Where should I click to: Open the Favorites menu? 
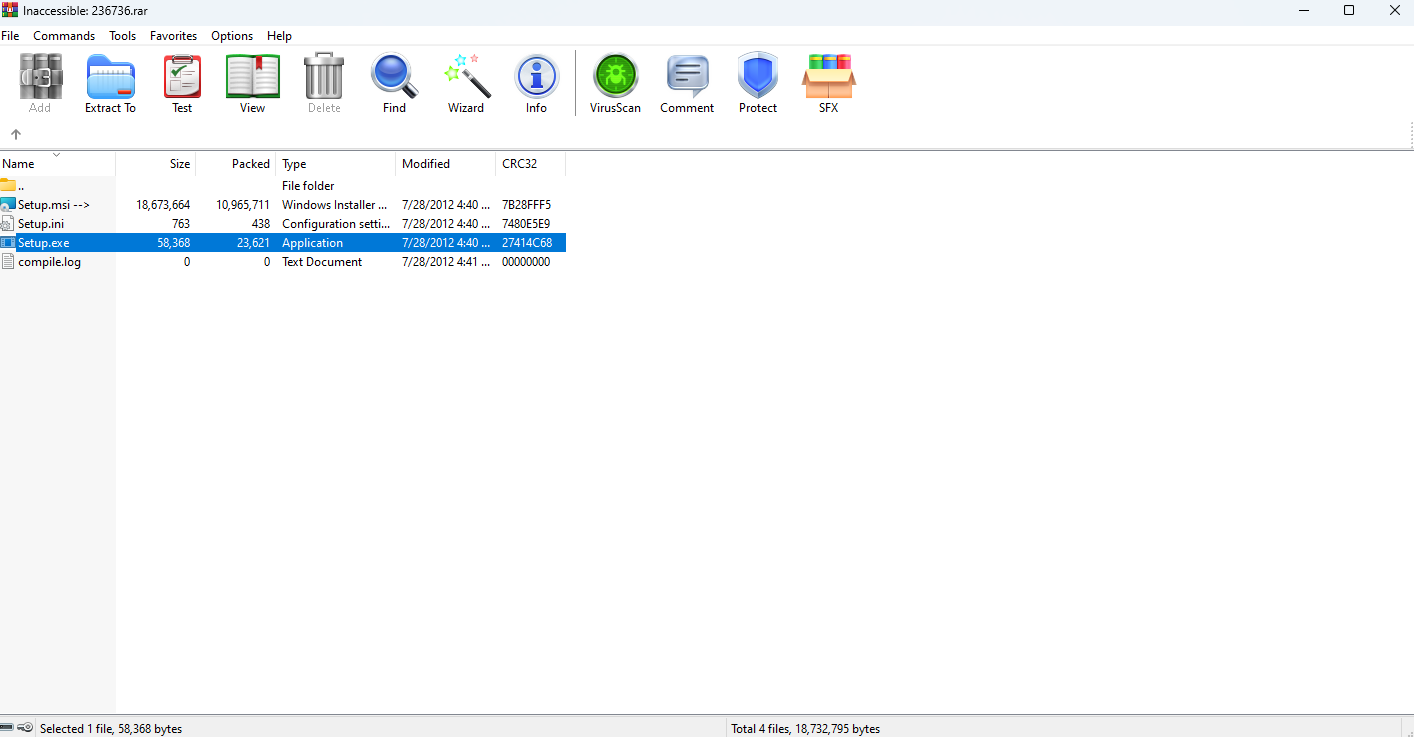click(173, 36)
